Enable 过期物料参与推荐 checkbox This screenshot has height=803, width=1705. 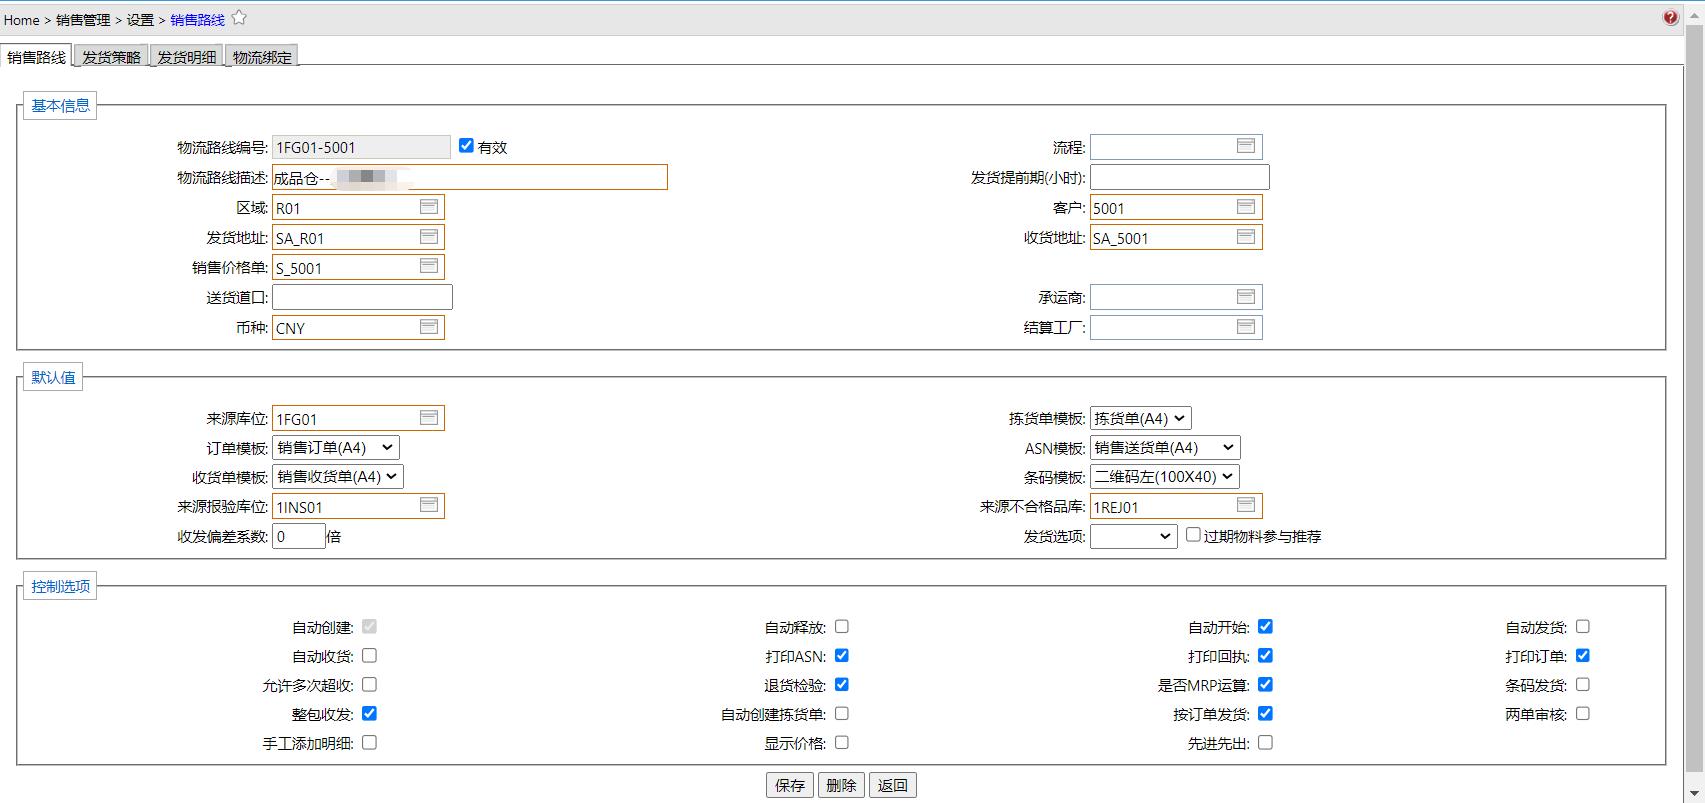tap(1193, 535)
